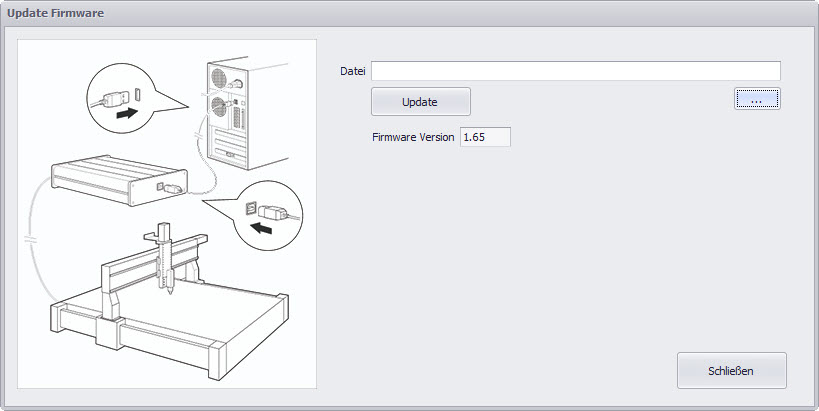
Task: Click the USB port on the controller box
Action: tap(161, 185)
